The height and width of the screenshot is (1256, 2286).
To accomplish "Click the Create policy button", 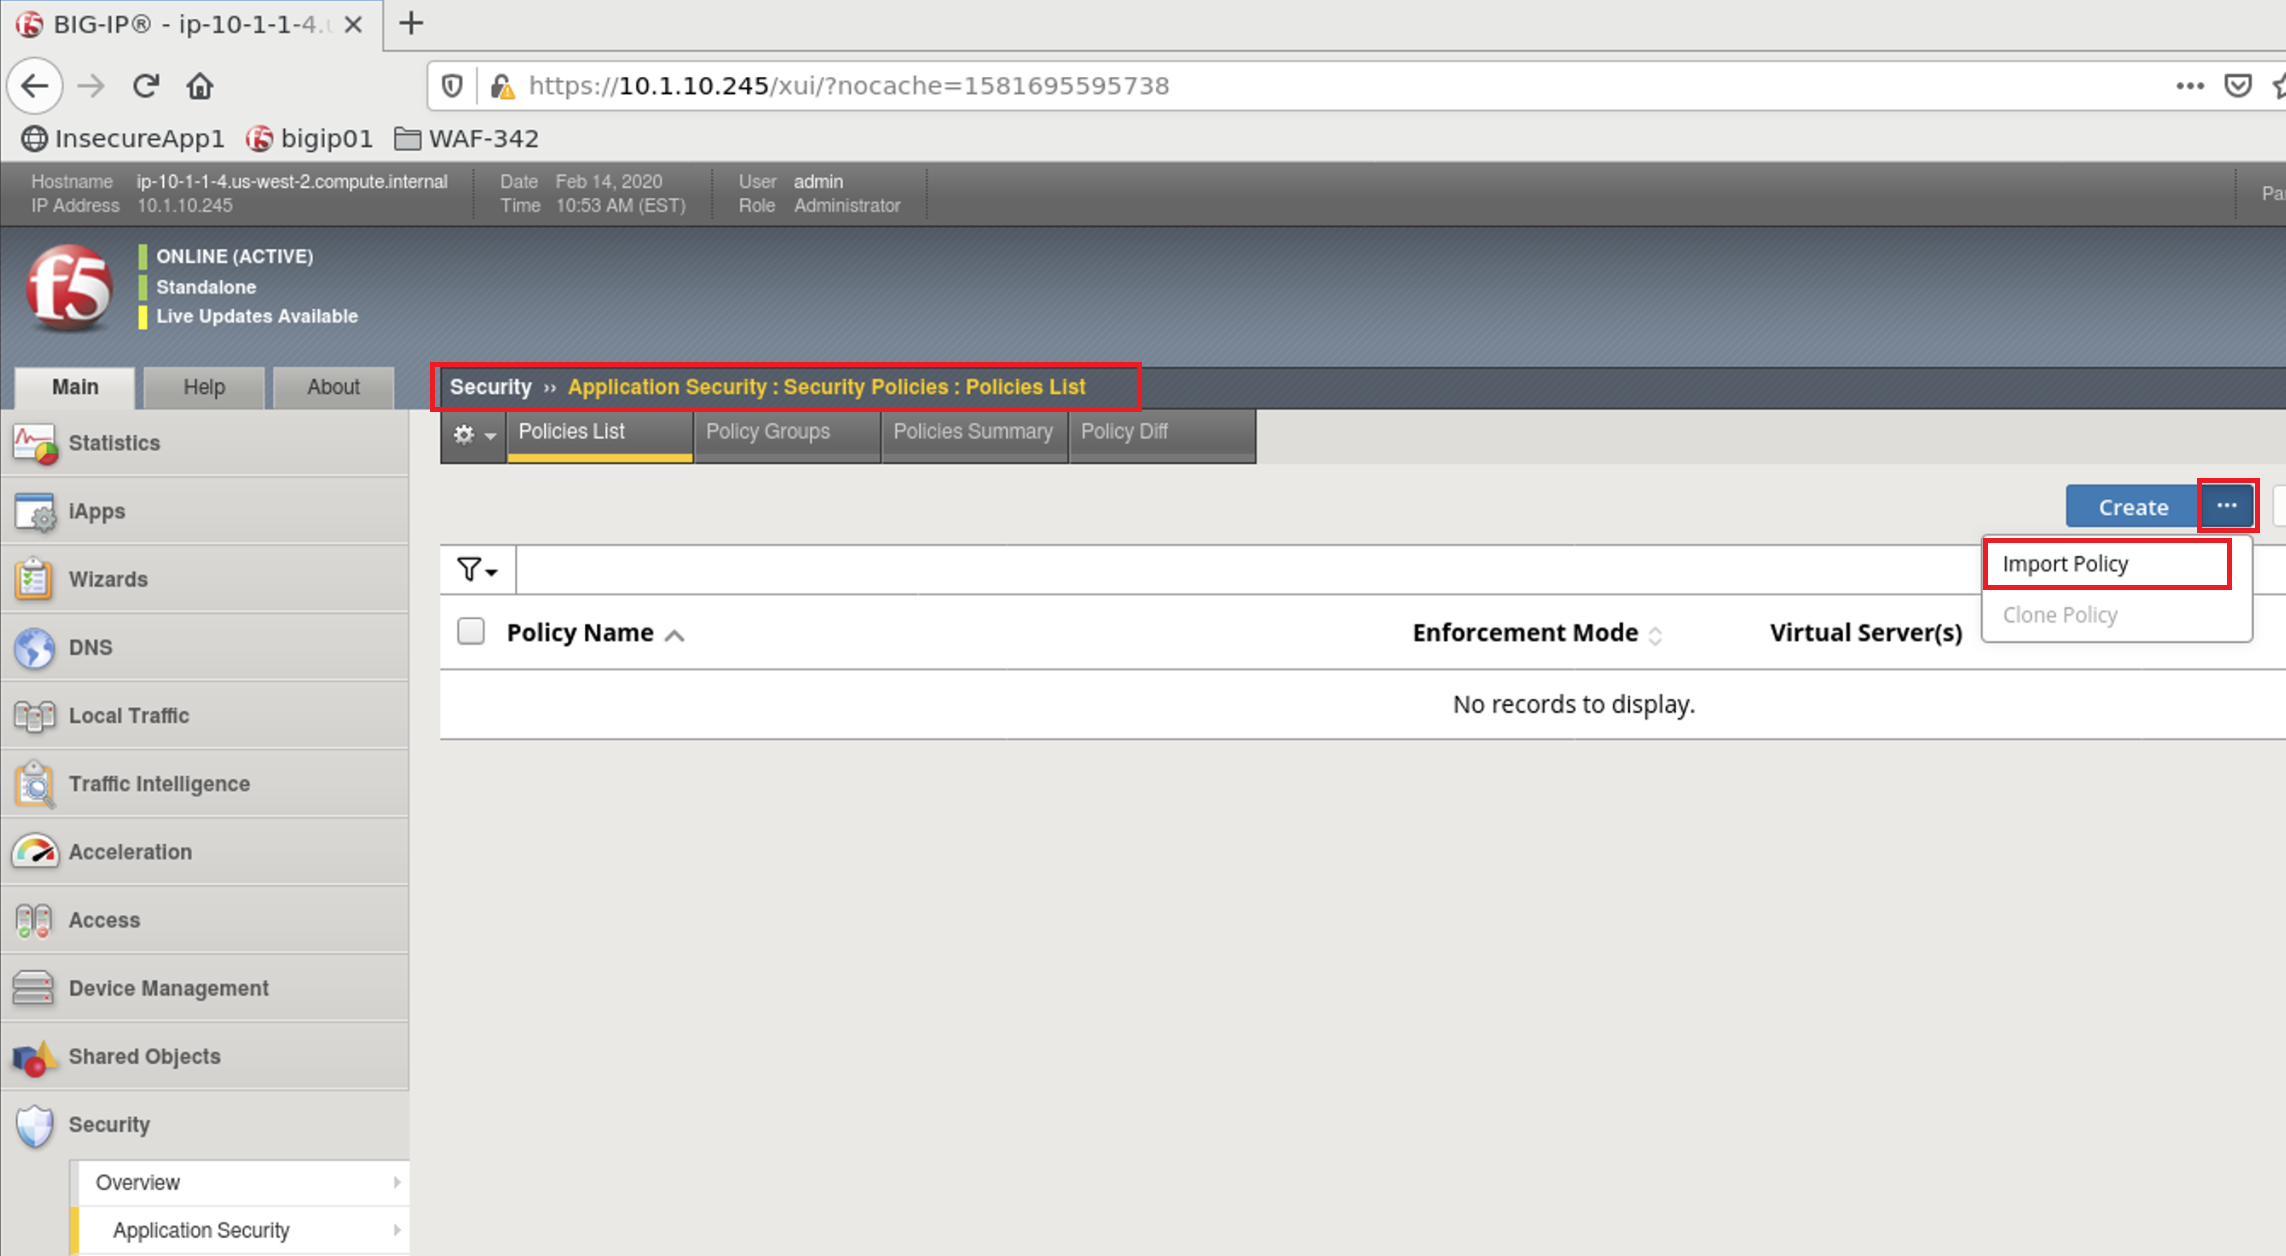I will click(2132, 507).
